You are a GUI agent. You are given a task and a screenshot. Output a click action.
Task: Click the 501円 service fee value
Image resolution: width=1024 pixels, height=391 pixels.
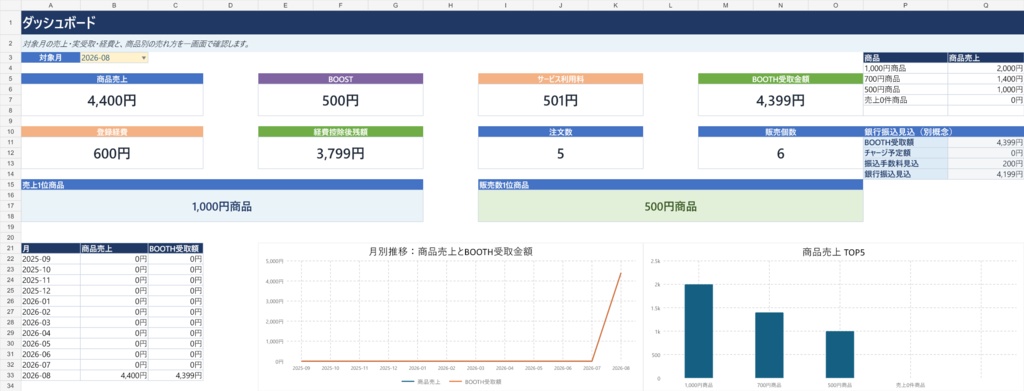pyautogui.click(x=560, y=101)
